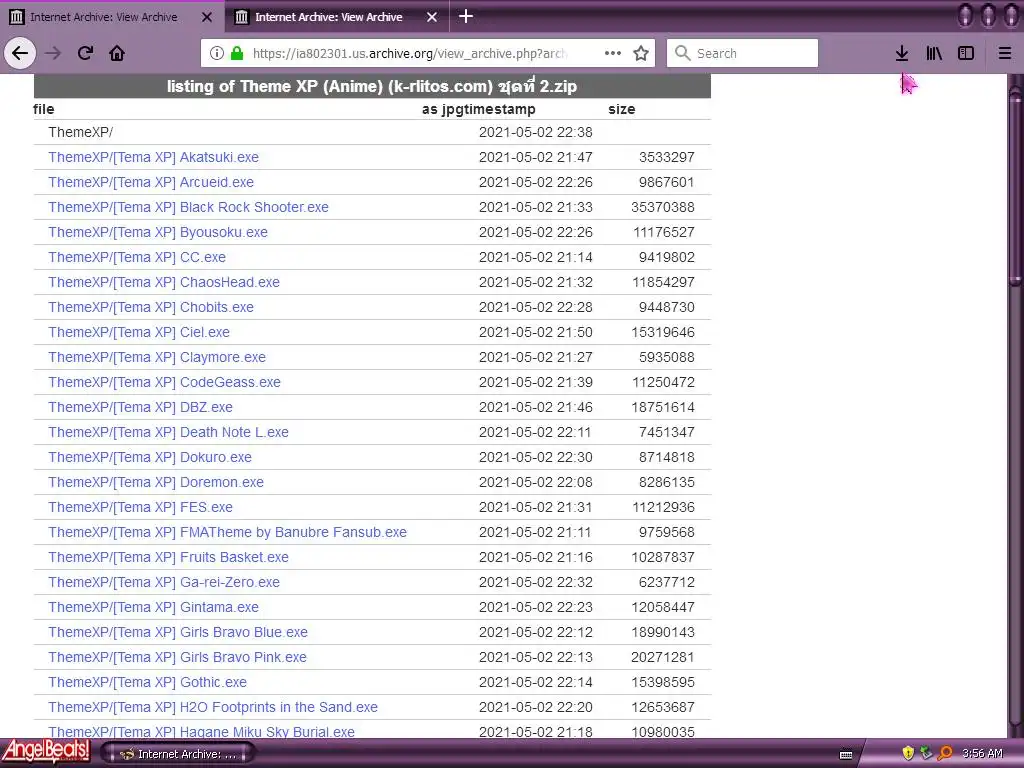Click the Fruits Basket.exe link

click(168, 557)
